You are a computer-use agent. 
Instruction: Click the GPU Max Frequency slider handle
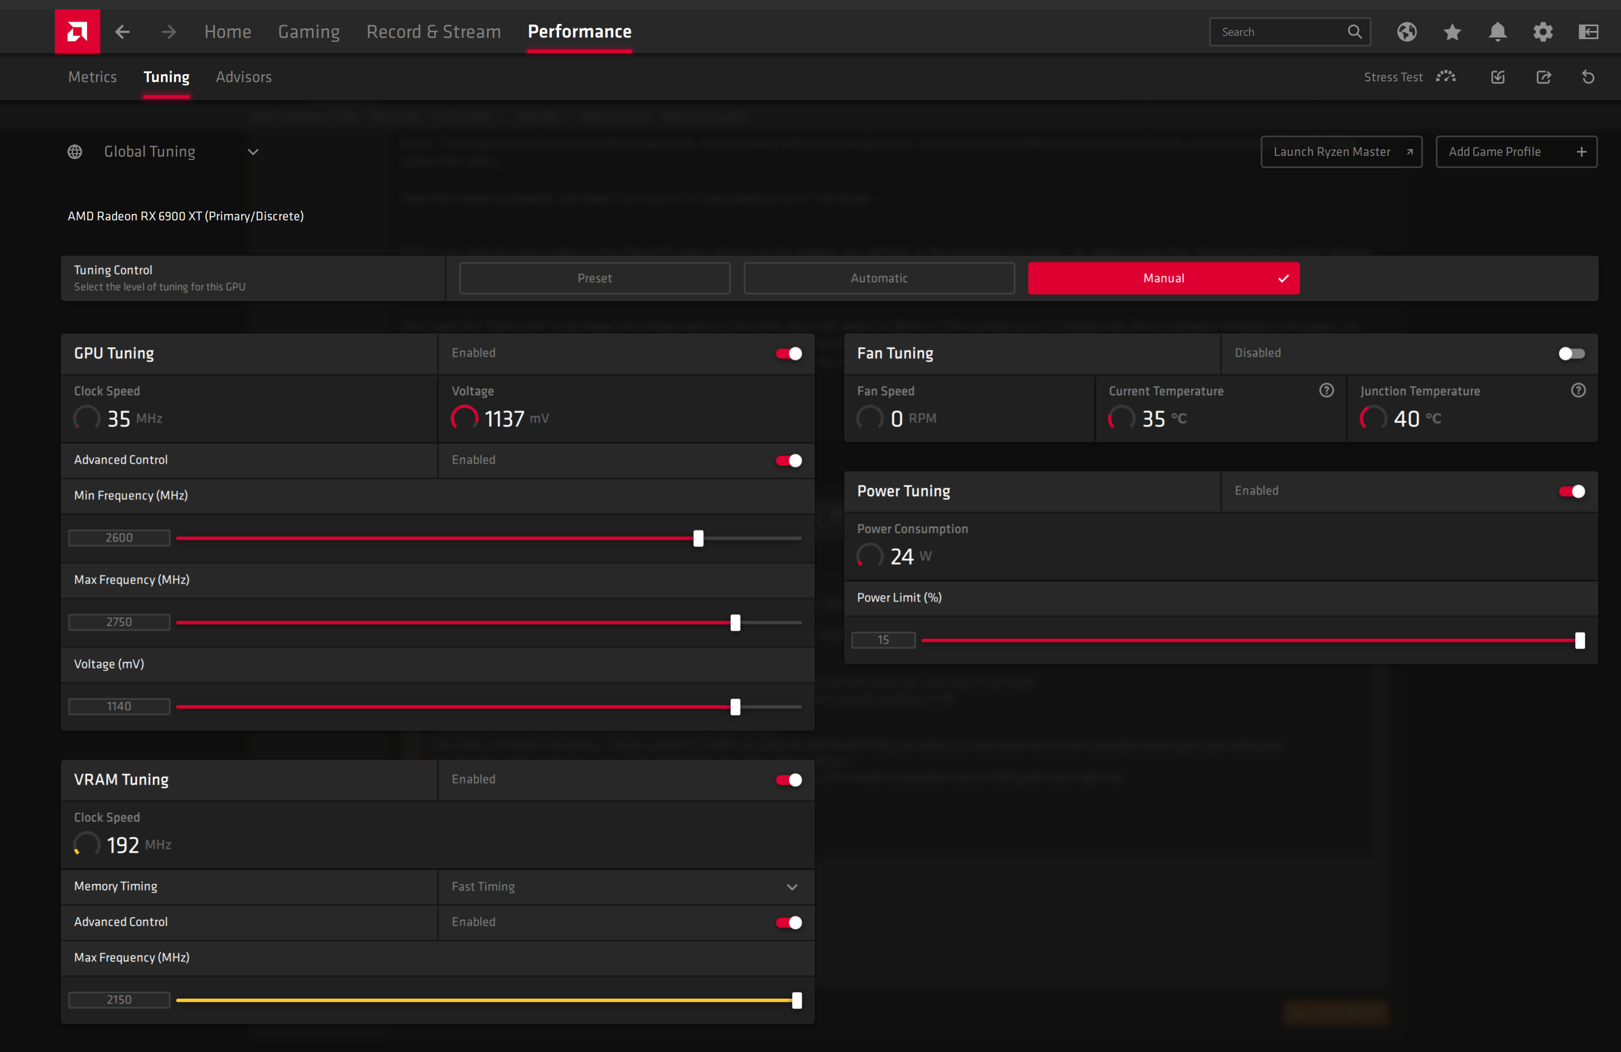pyautogui.click(x=736, y=622)
